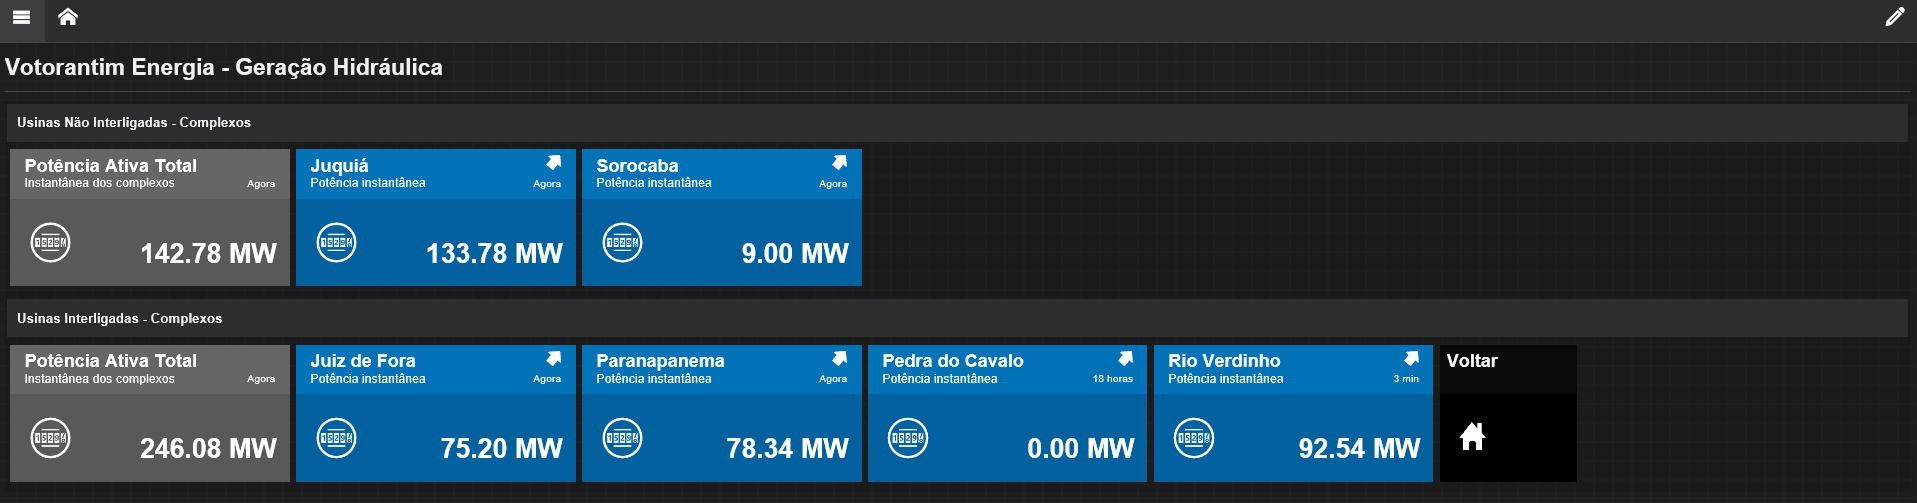Open the Juiz de Fora tile title
Screen dimensions: 1917x503
363,361
